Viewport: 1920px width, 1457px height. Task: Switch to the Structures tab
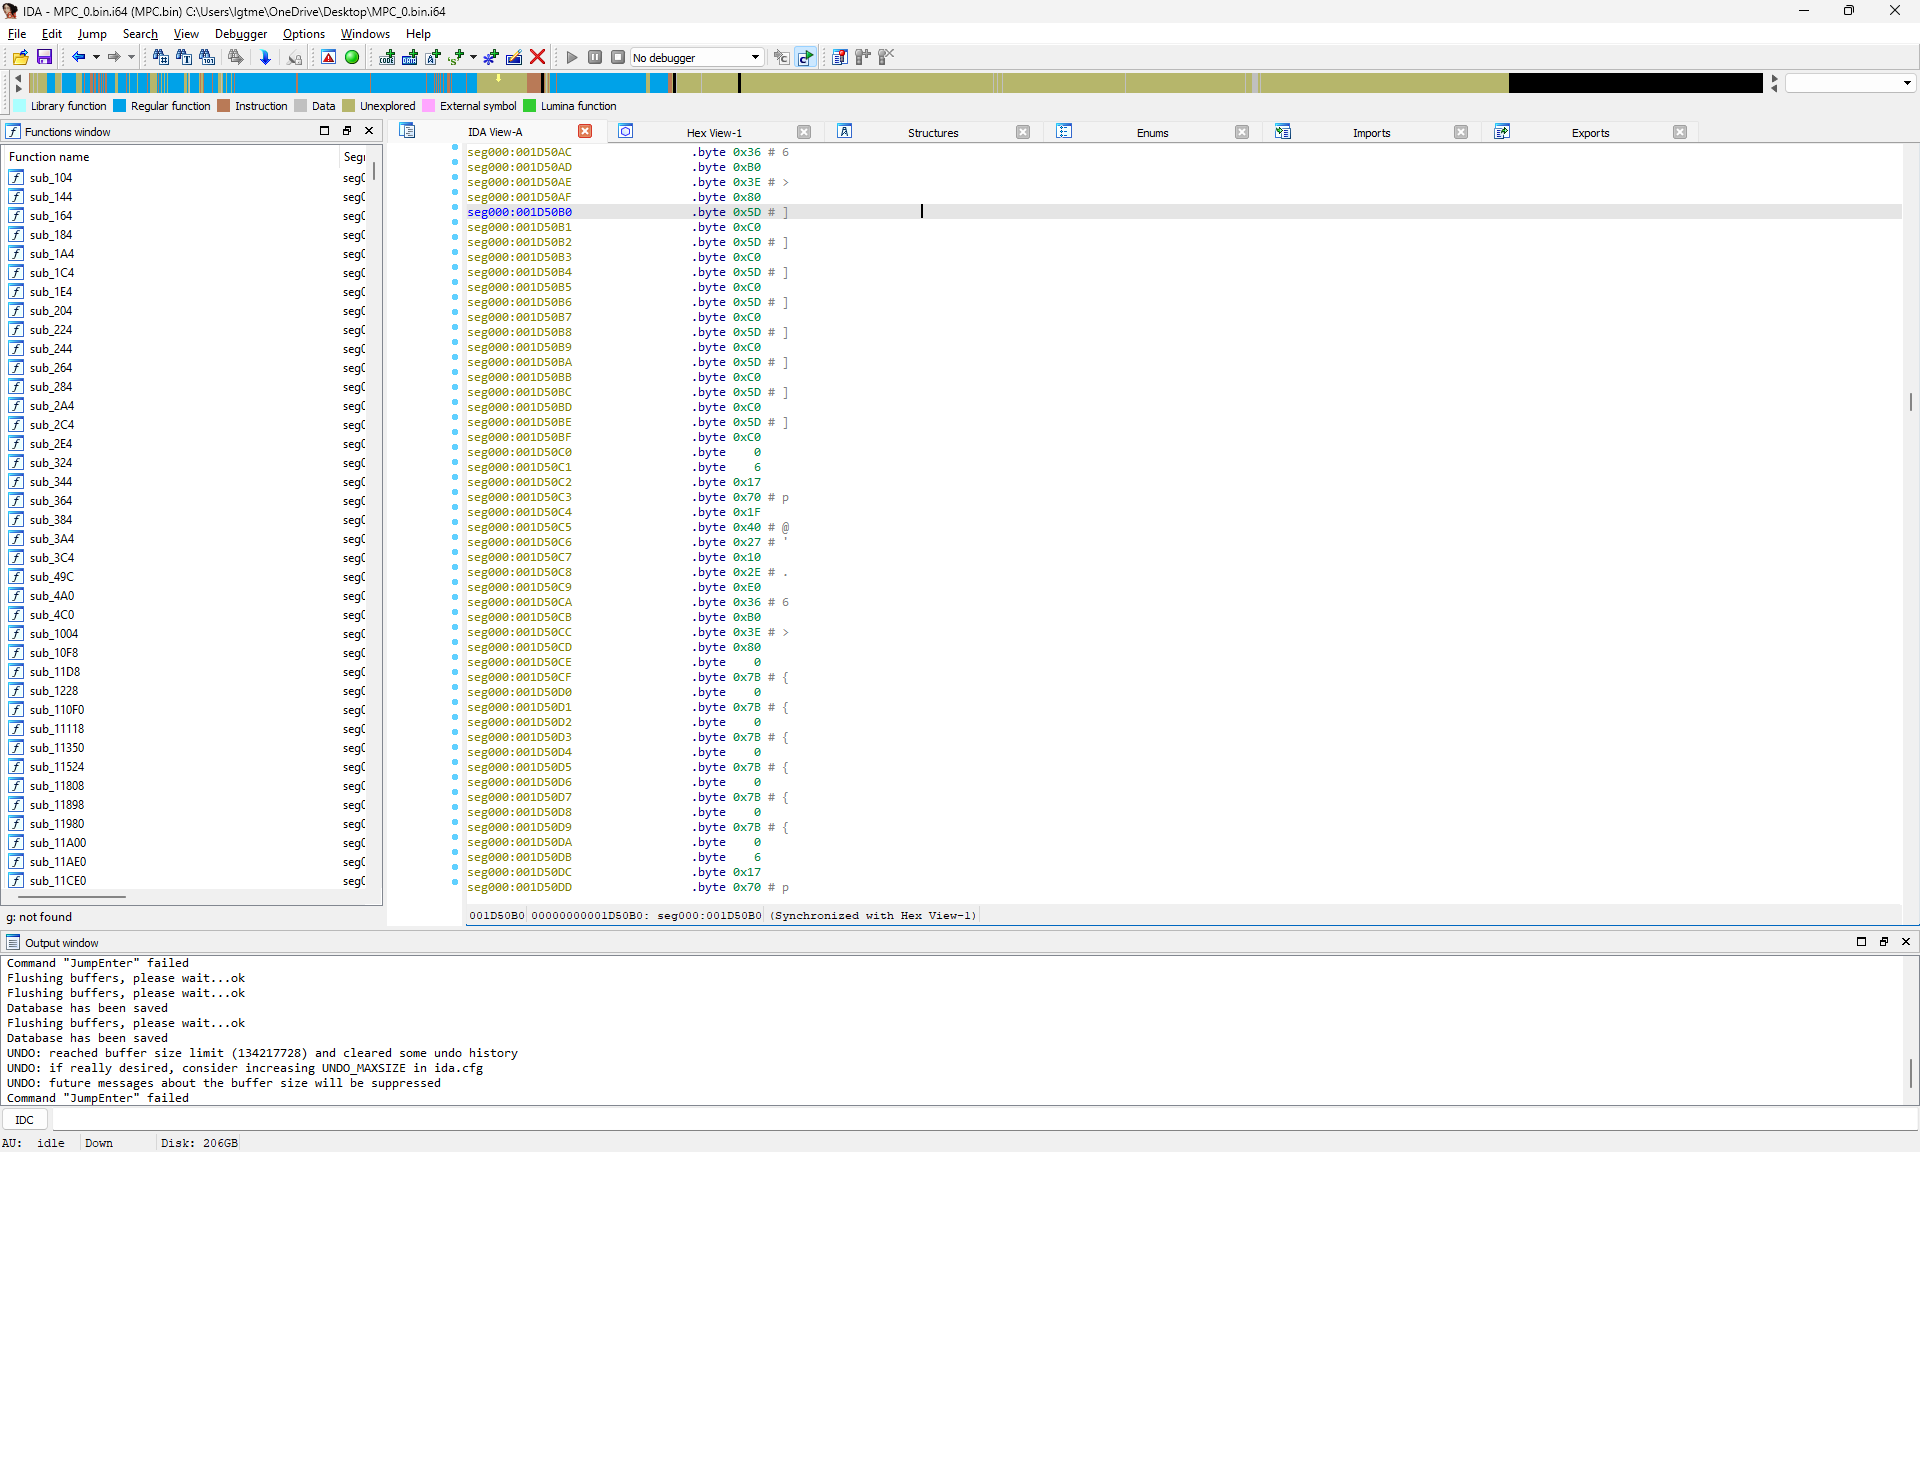(x=933, y=132)
